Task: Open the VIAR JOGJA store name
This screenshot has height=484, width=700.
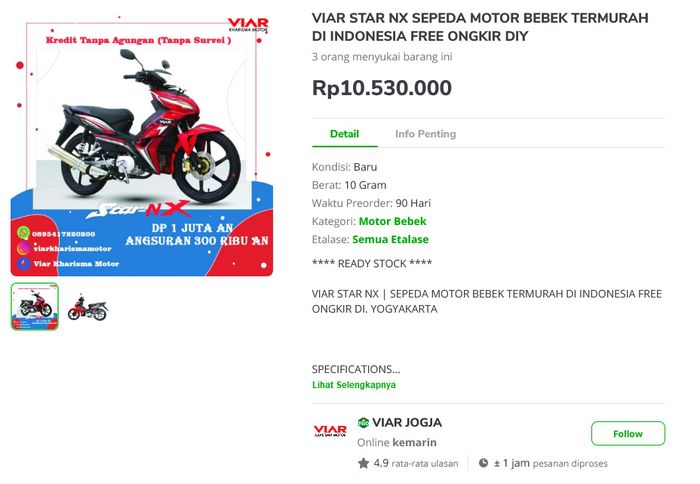Action: point(407,422)
